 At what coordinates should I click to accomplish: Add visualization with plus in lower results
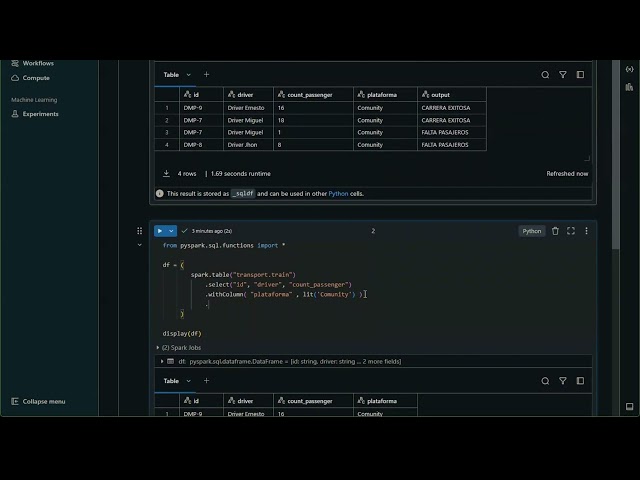(x=207, y=381)
